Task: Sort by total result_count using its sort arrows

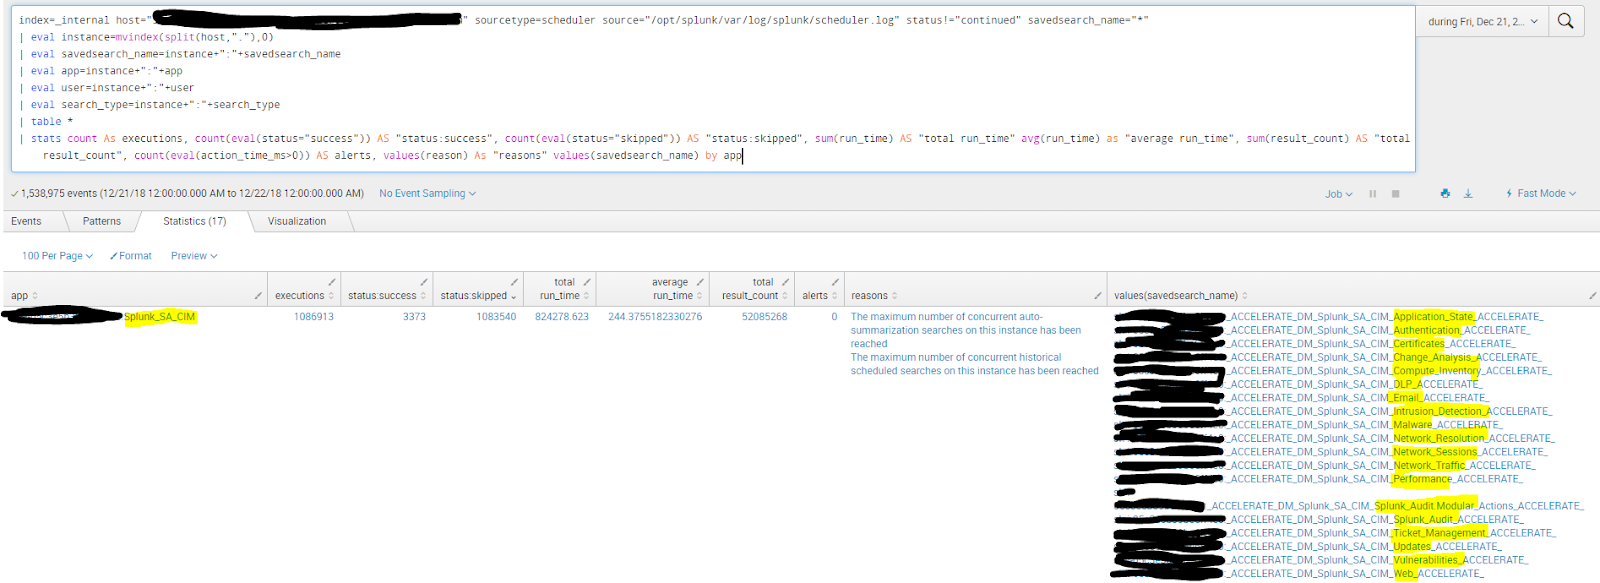Action: (x=785, y=296)
